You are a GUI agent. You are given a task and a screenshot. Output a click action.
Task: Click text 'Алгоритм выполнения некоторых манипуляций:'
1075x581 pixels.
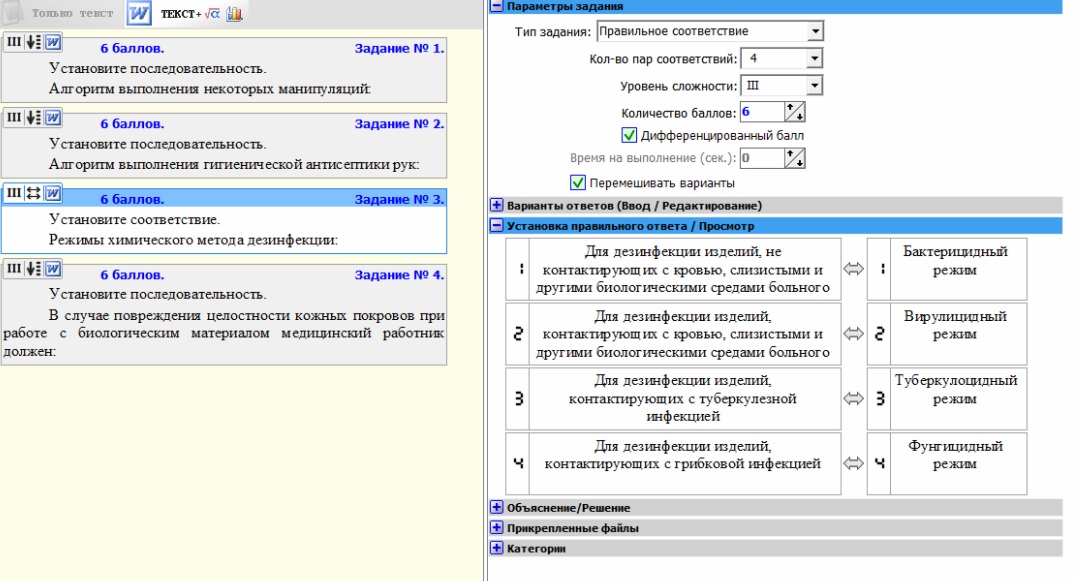[210, 88]
